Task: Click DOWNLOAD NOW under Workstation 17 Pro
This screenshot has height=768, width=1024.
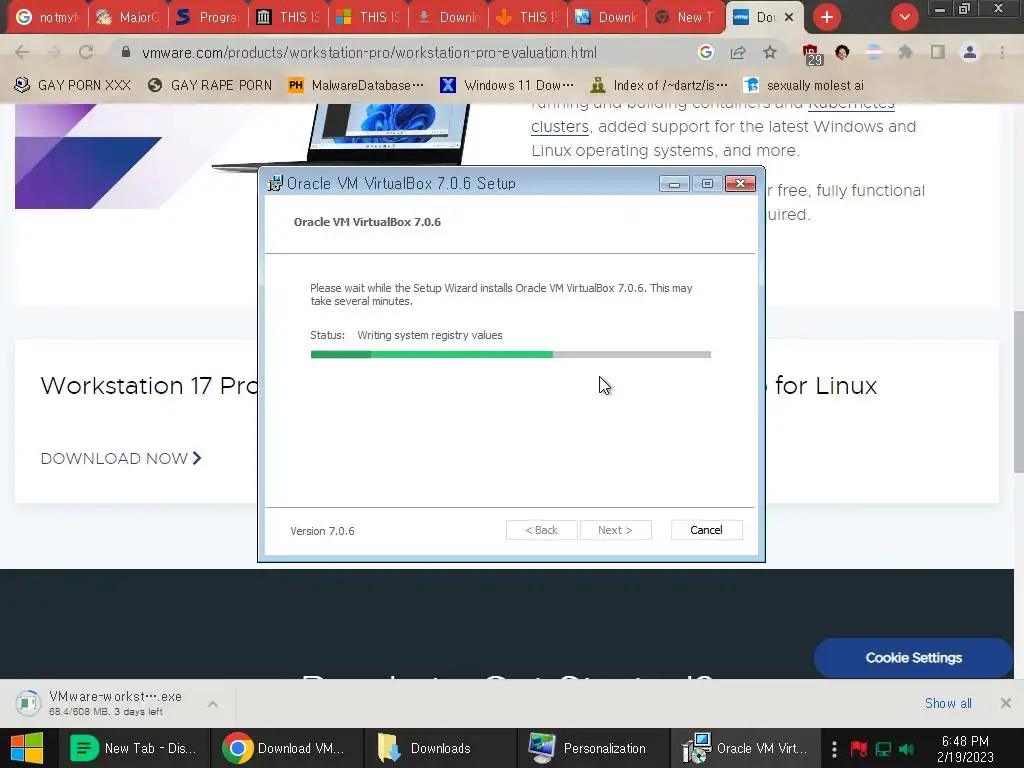Action: pyautogui.click(x=121, y=458)
